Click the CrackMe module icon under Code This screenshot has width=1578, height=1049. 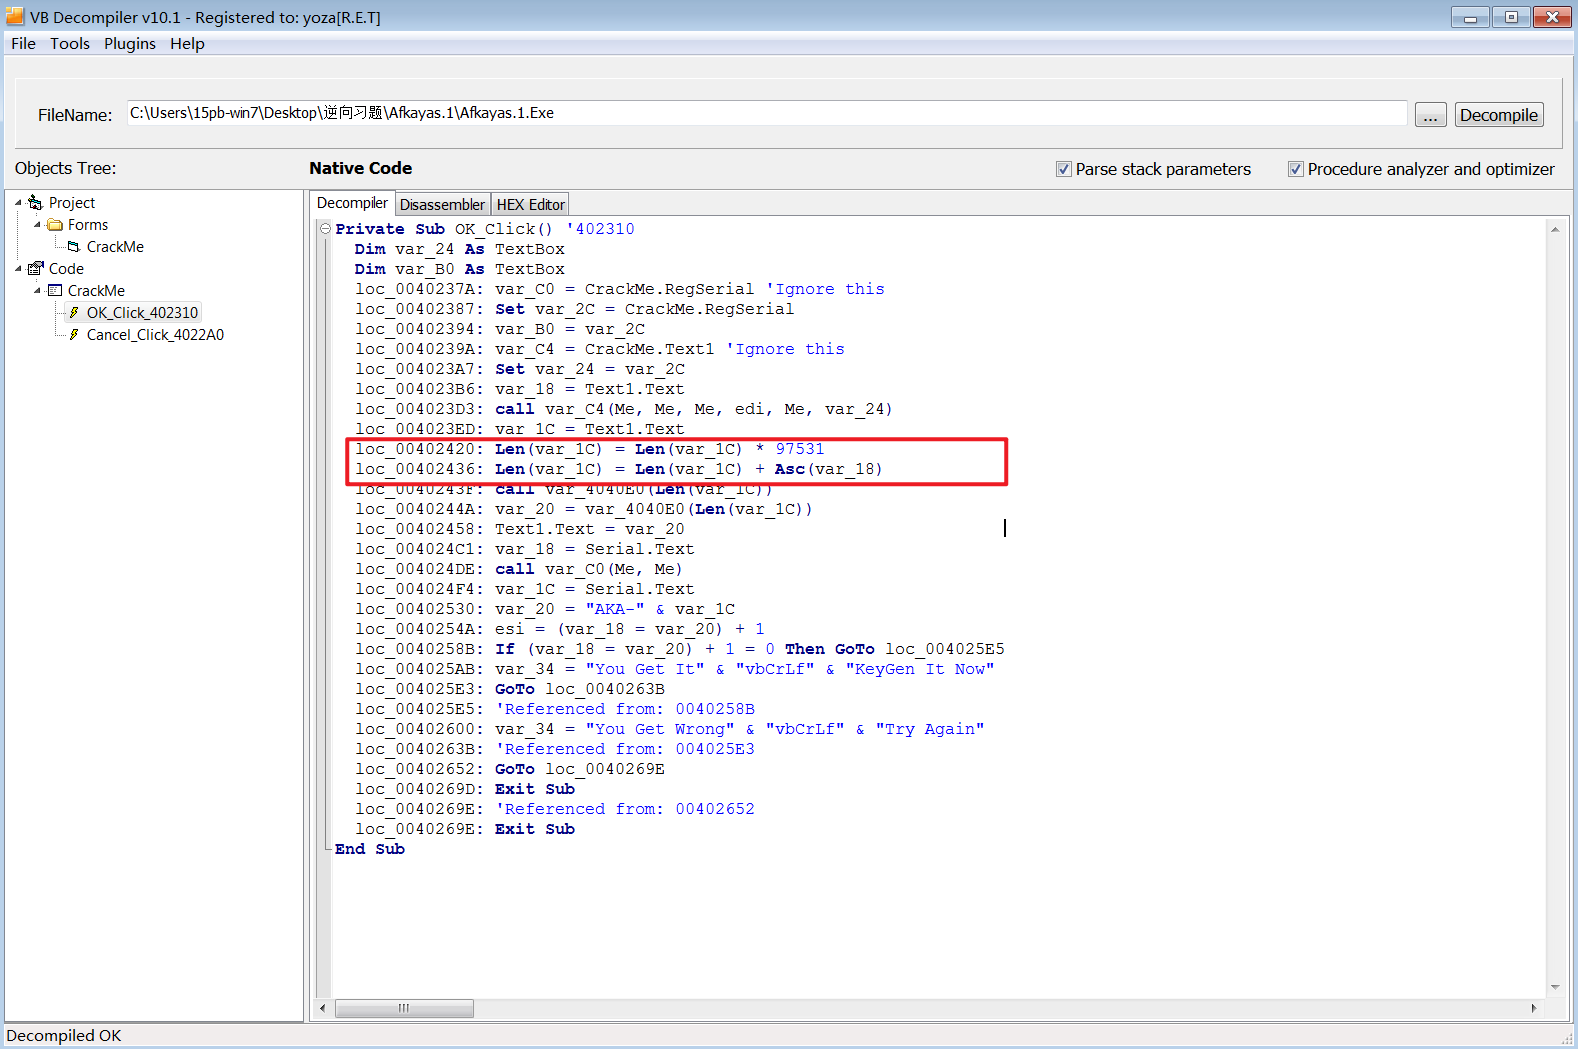coord(55,291)
